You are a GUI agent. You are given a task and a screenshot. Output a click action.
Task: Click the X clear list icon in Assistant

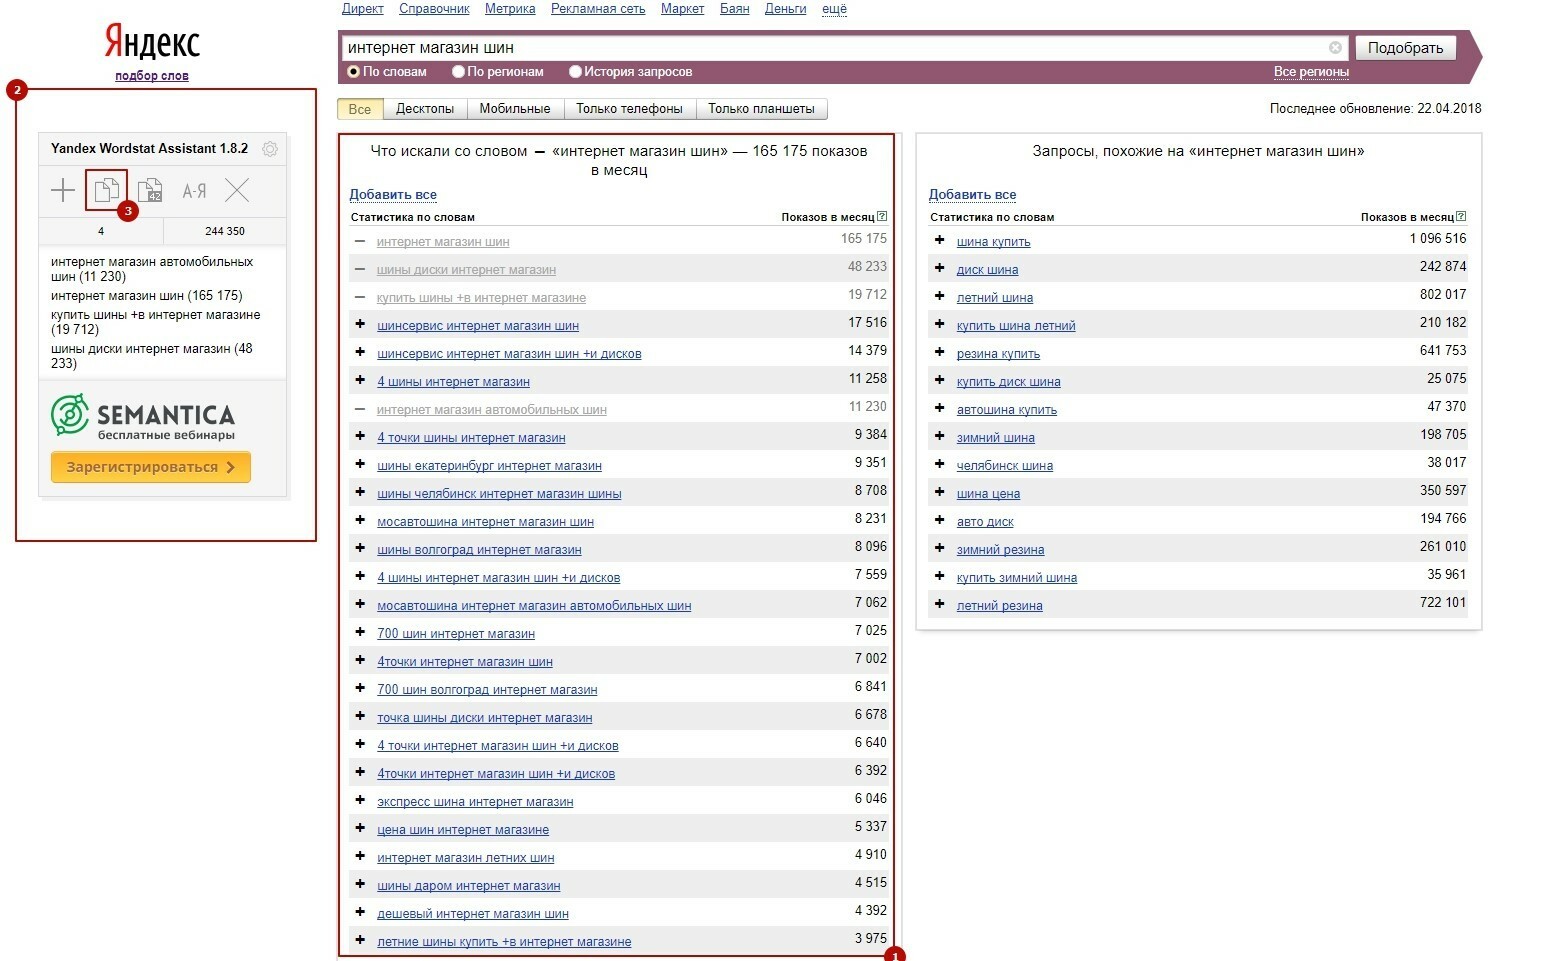click(x=237, y=190)
